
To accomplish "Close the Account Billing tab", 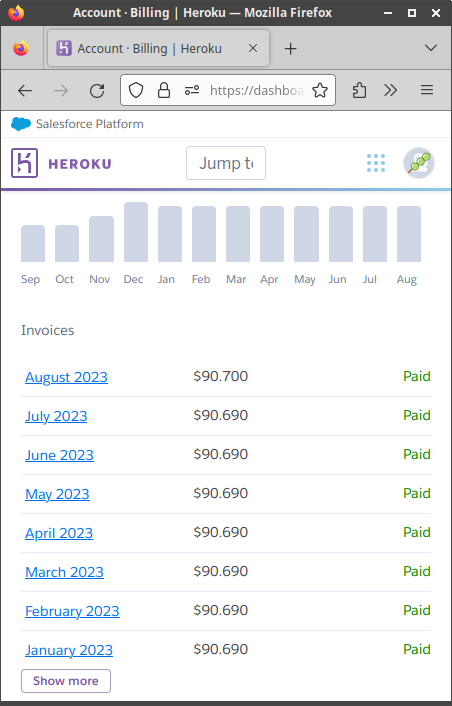I will click(253, 48).
